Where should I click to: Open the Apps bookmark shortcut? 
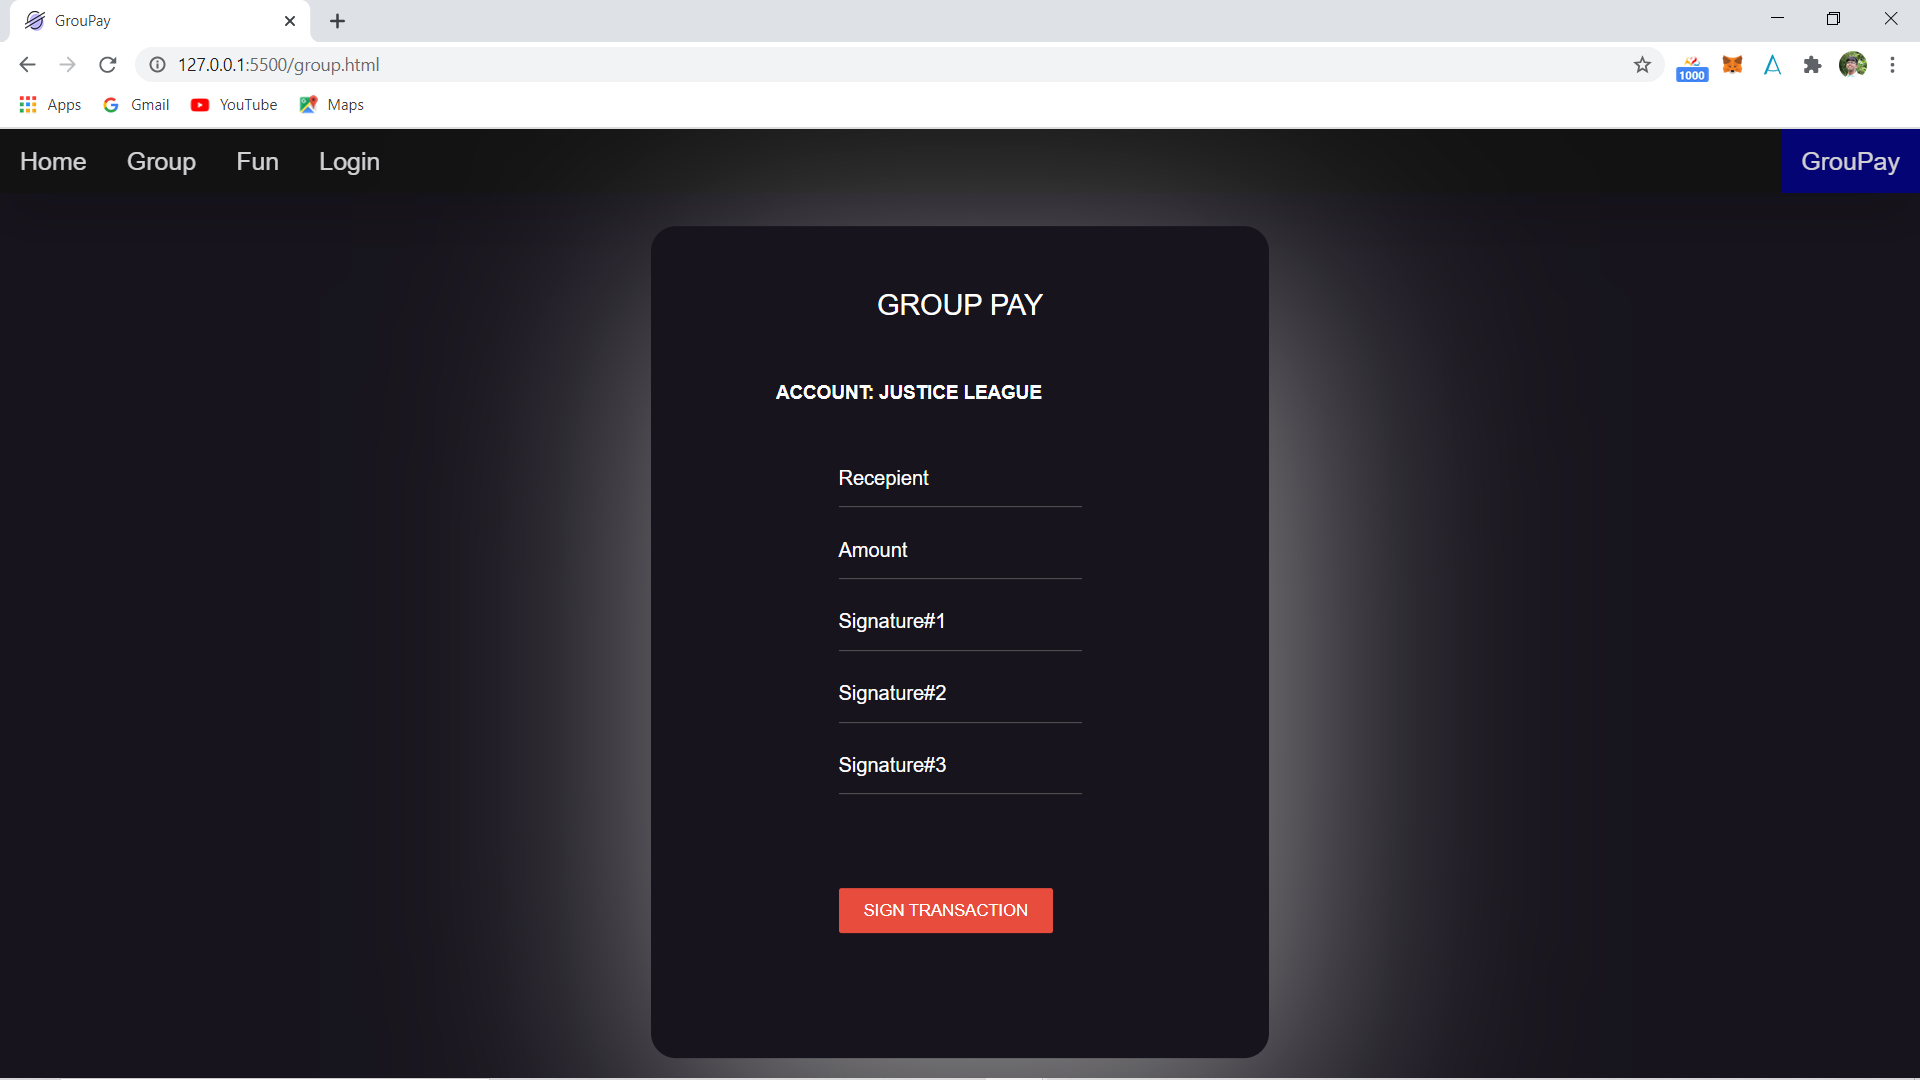click(x=50, y=105)
